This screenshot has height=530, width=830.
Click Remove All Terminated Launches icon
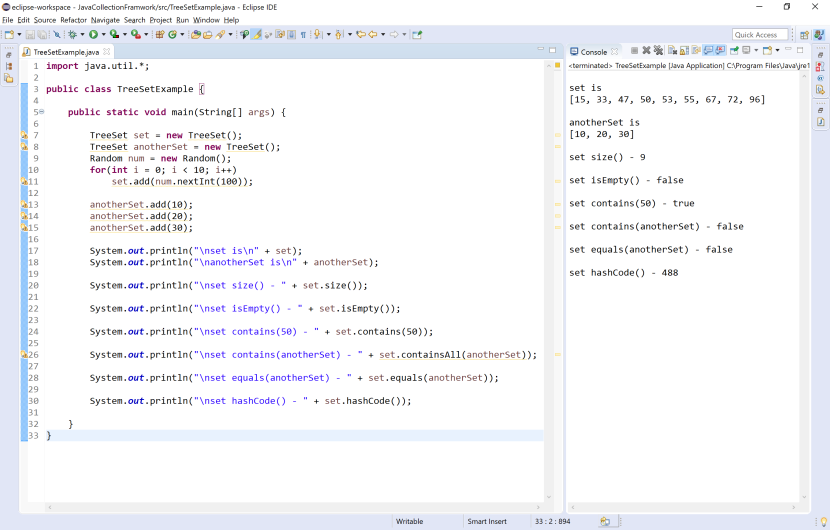[x=658, y=50]
